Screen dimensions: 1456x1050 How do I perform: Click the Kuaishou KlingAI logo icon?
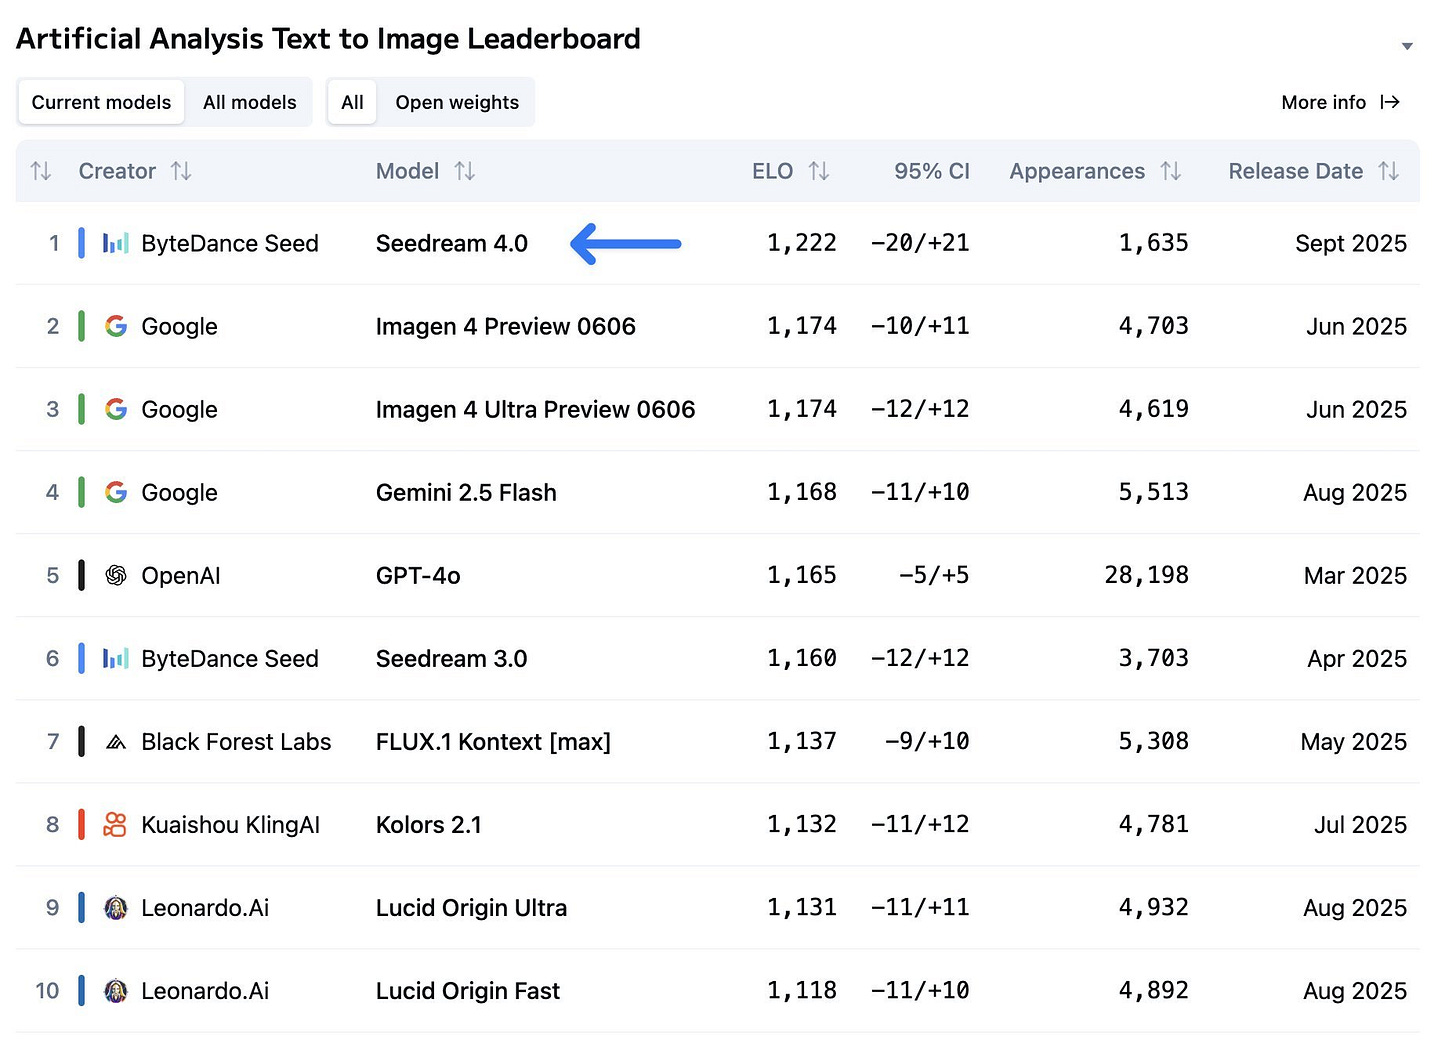click(x=116, y=824)
